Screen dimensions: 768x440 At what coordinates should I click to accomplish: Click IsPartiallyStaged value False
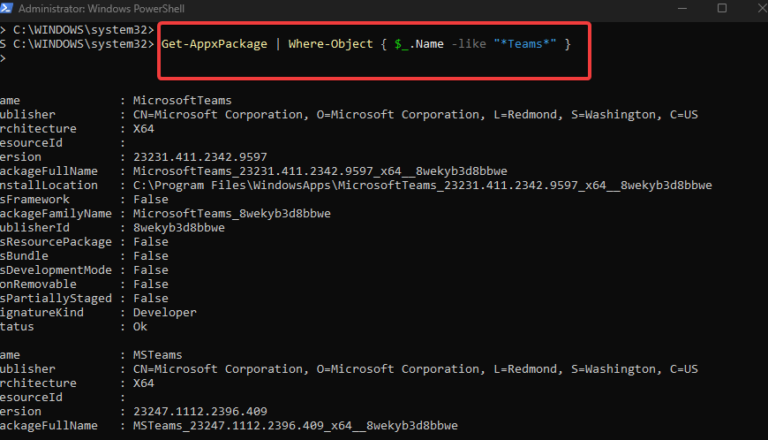150,298
